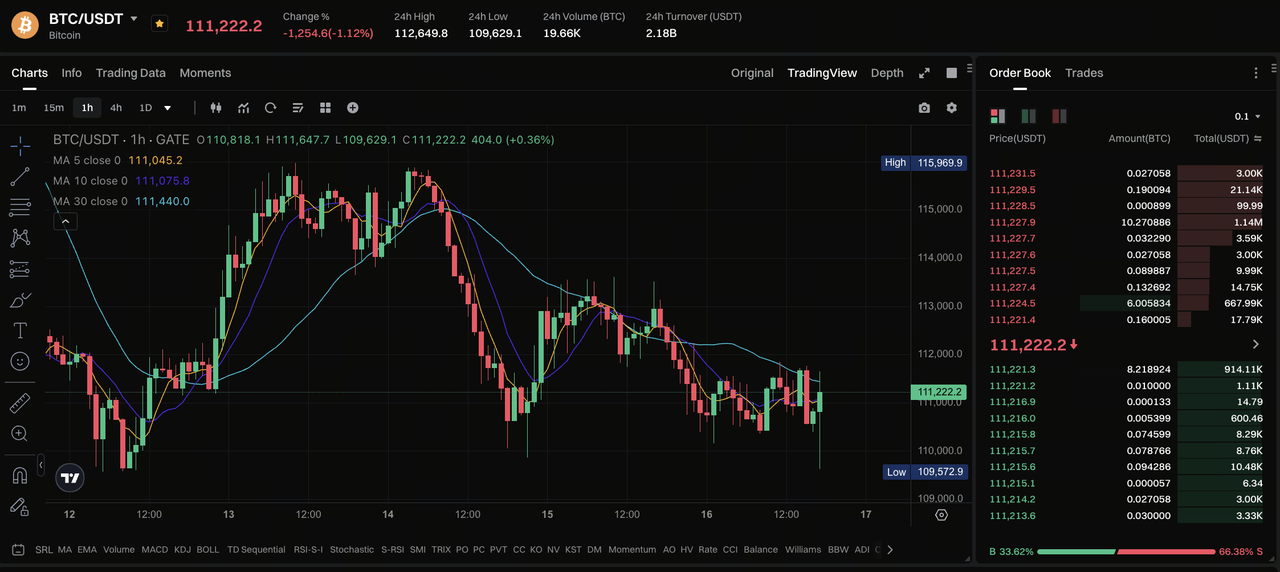Open chart settings gear icon
This screenshot has width=1280, height=572.
[x=951, y=108]
